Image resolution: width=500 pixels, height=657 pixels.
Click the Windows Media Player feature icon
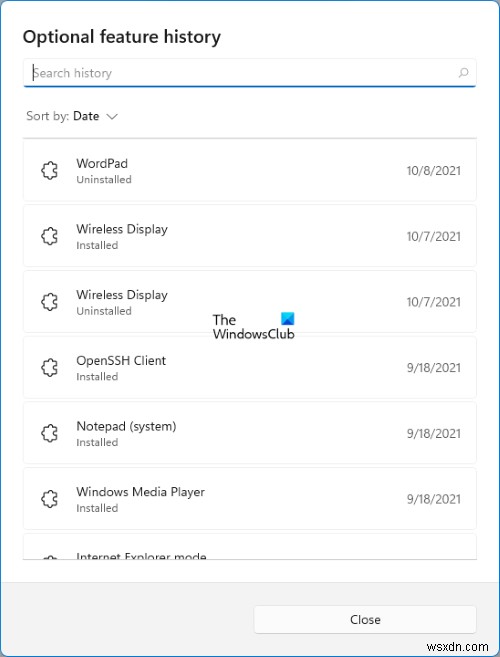(49, 499)
